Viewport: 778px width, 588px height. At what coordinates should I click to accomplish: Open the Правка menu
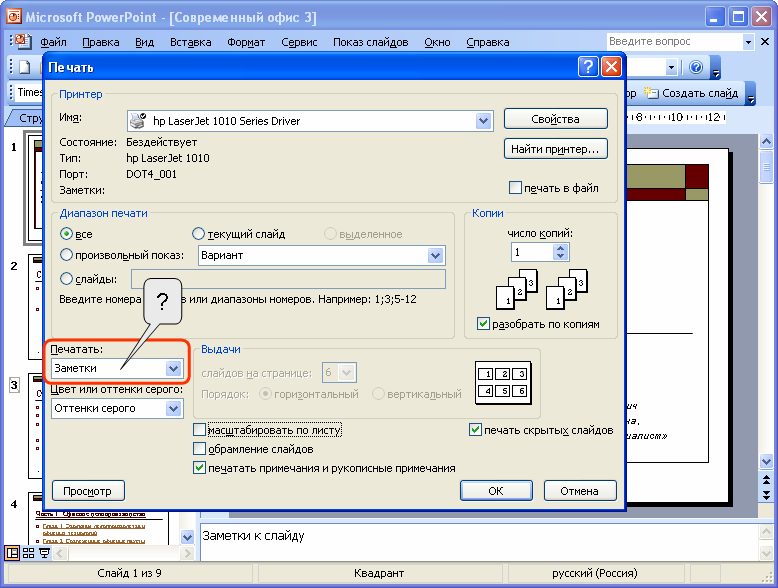tap(101, 42)
